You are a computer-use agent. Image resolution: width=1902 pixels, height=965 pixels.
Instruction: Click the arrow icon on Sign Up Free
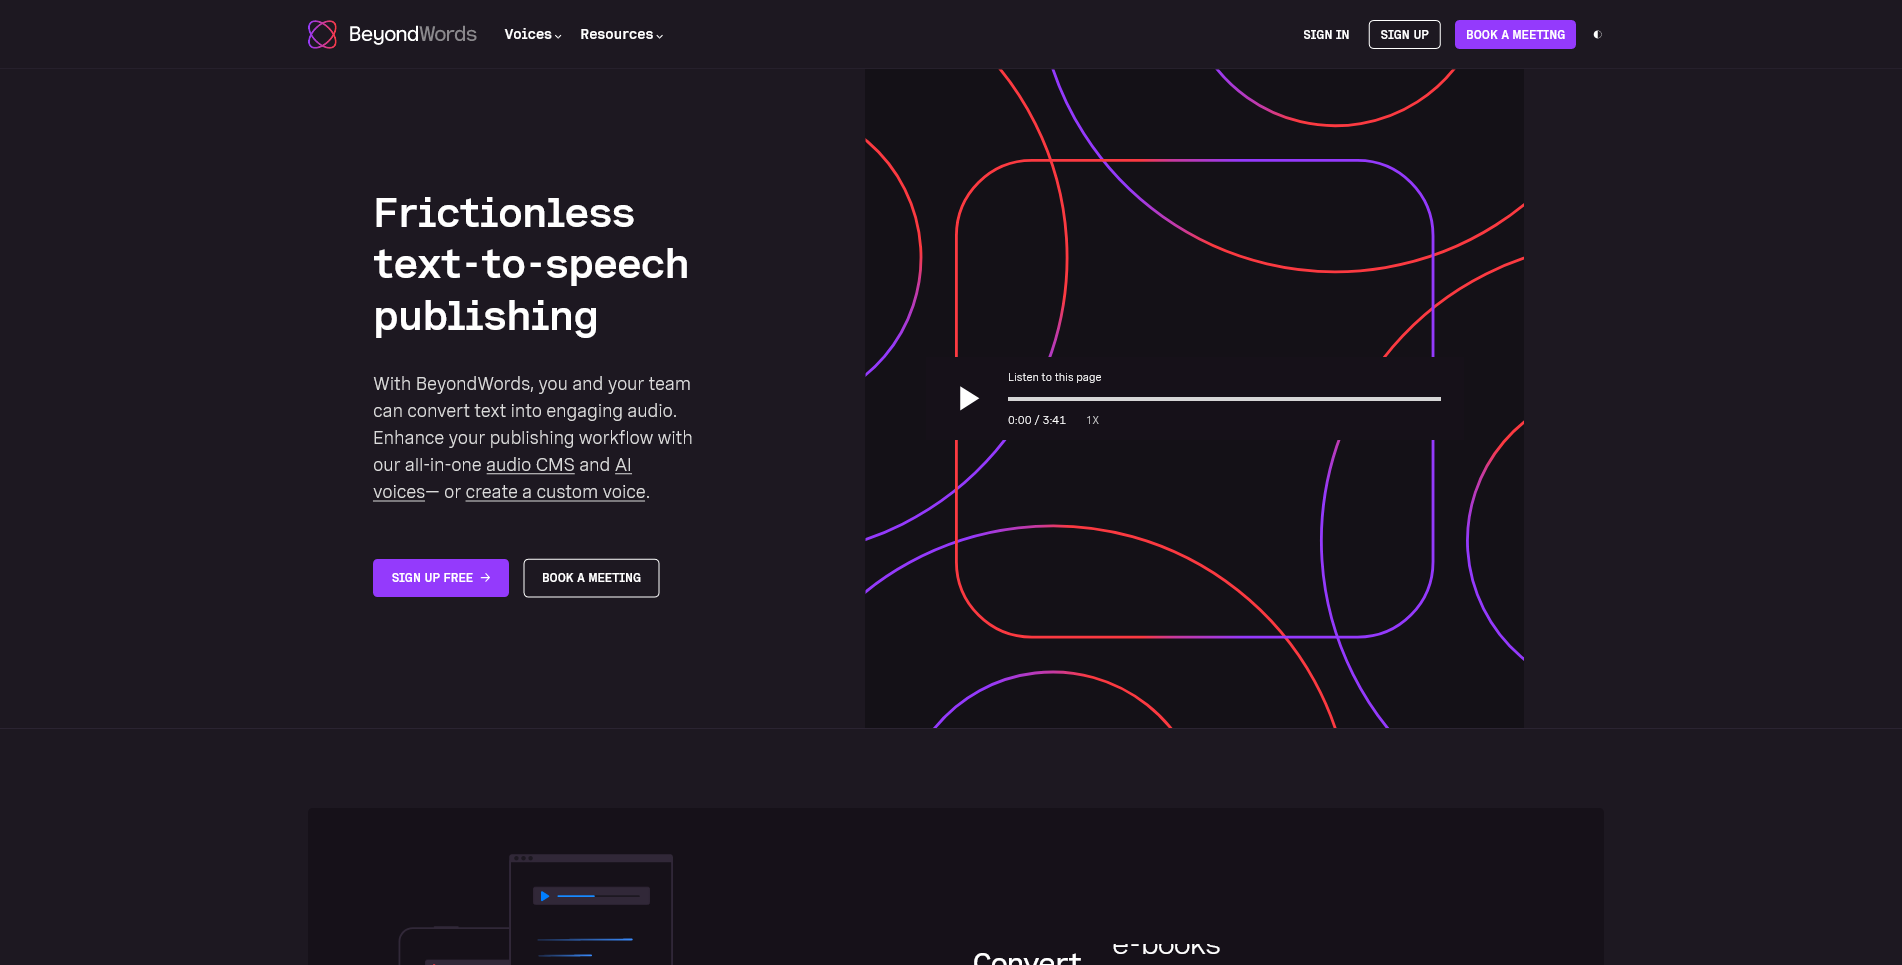click(x=486, y=578)
